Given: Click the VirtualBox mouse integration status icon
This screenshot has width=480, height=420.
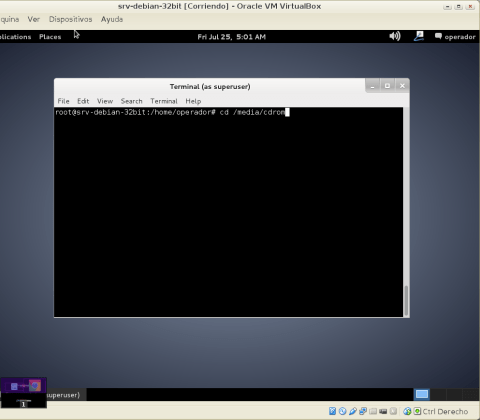Looking at the screenshot, I should [407, 411].
